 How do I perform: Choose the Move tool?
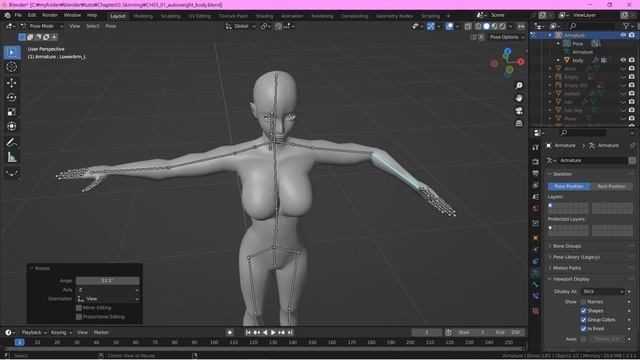coord(11,83)
